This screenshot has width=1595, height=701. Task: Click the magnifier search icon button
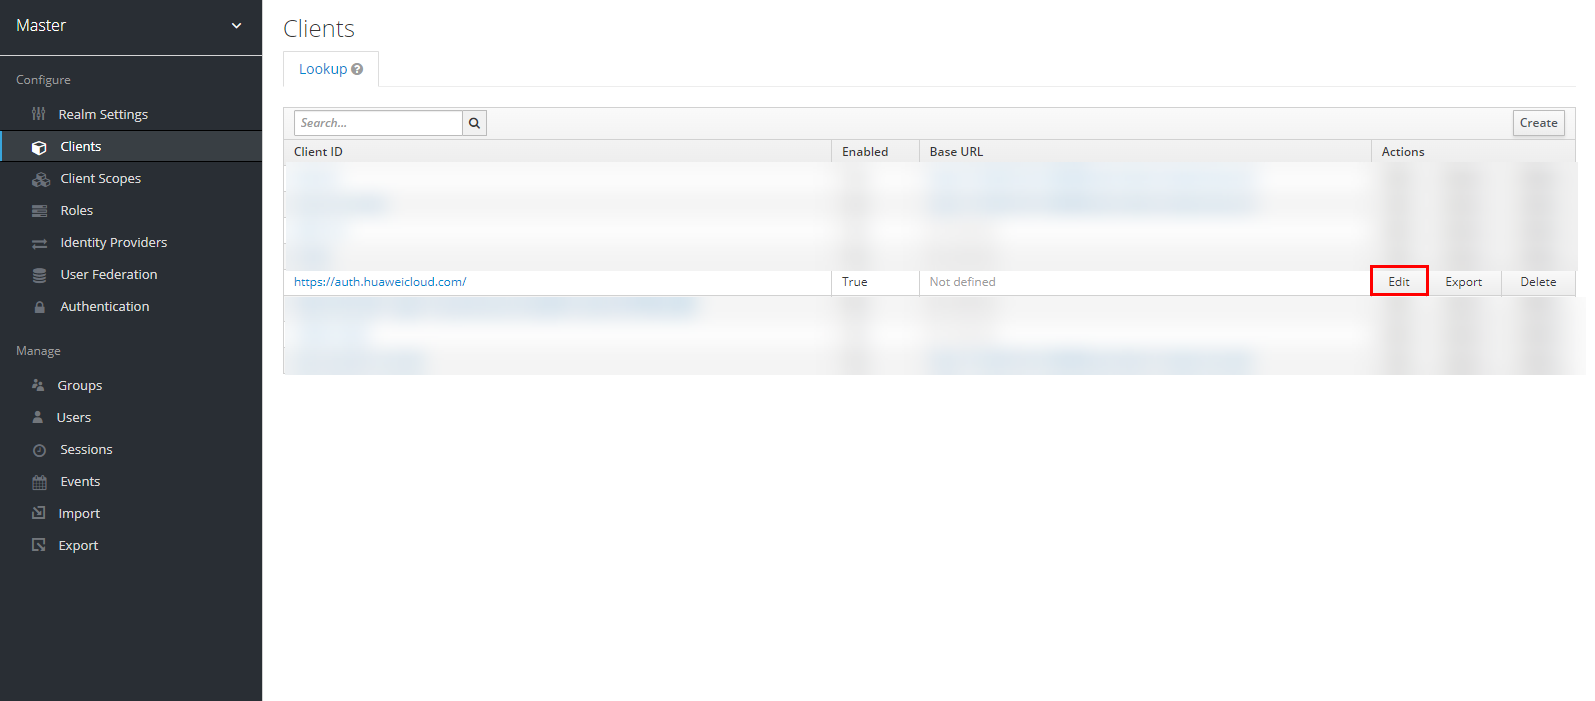474,123
